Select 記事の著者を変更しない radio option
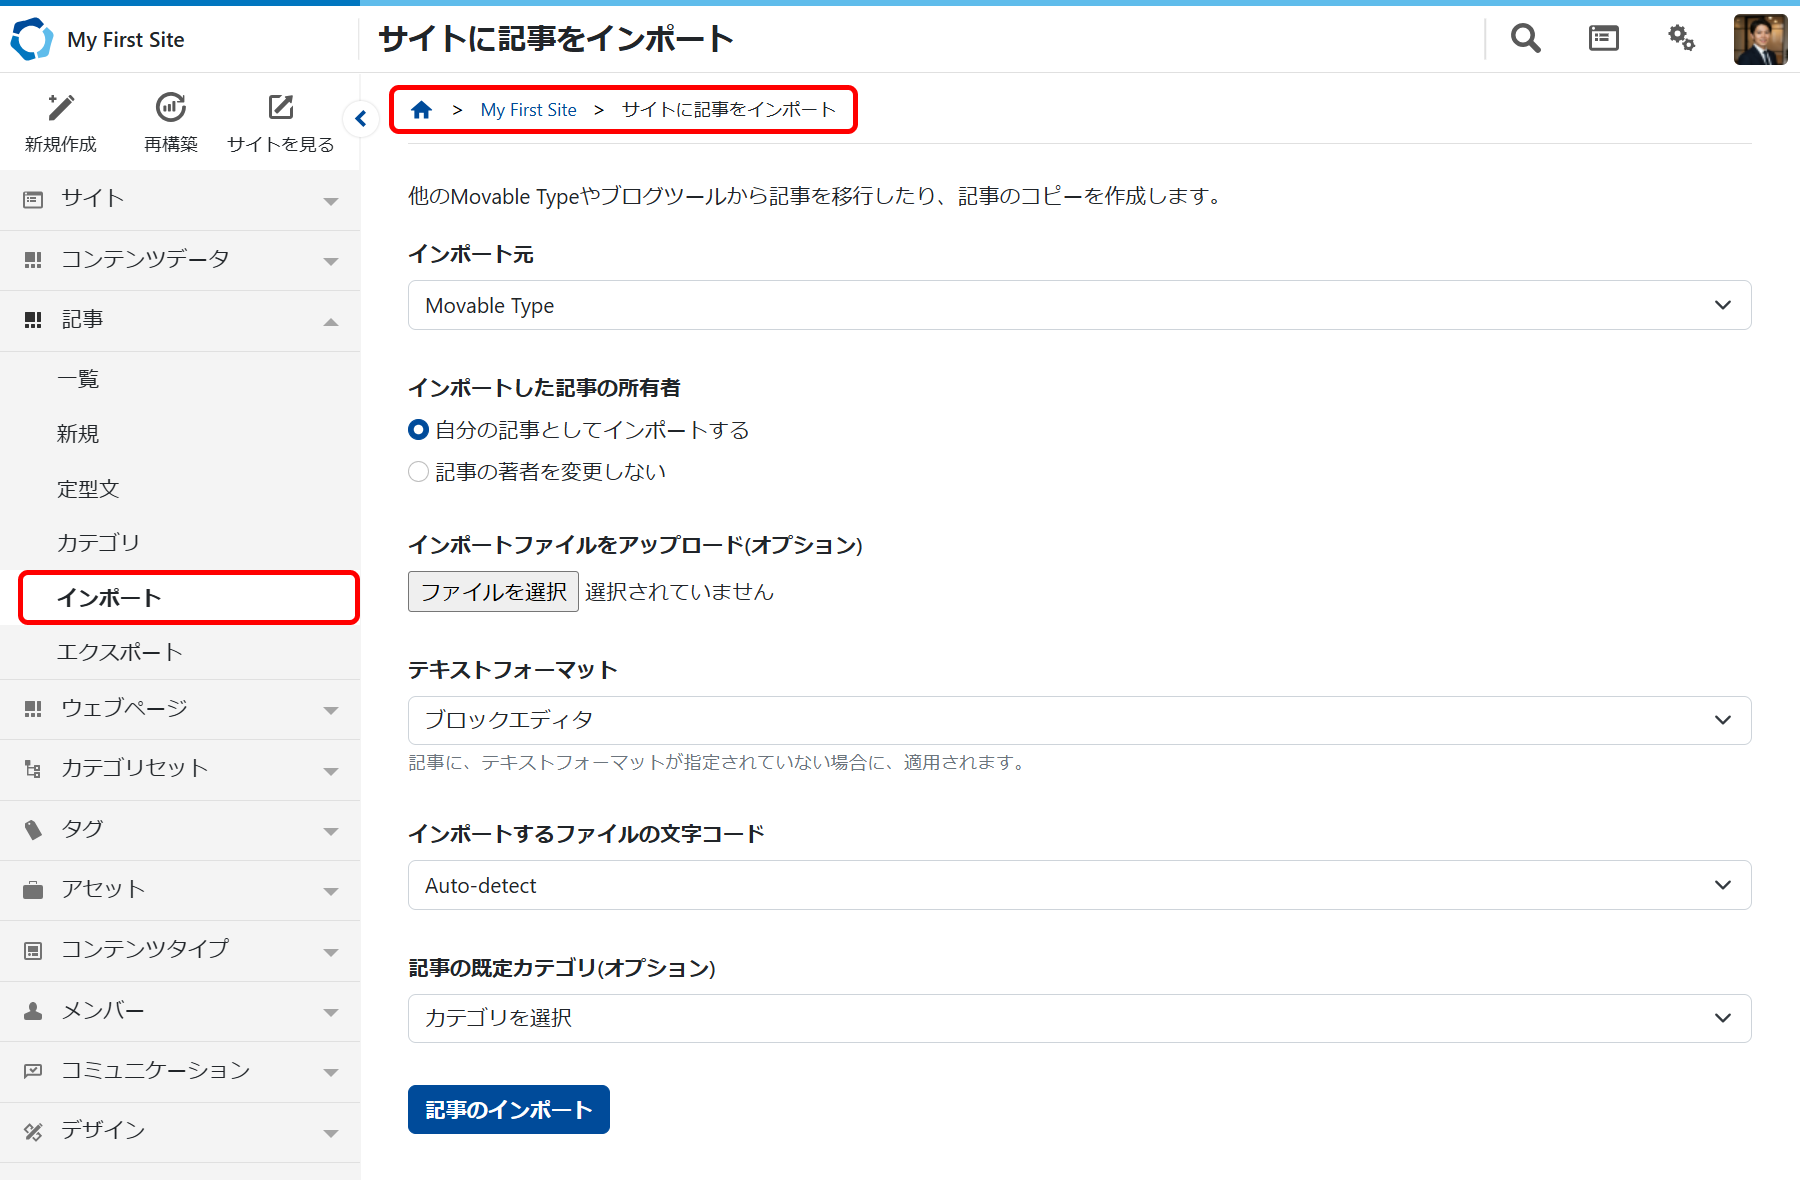This screenshot has width=1800, height=1180. tap(419, 472)
